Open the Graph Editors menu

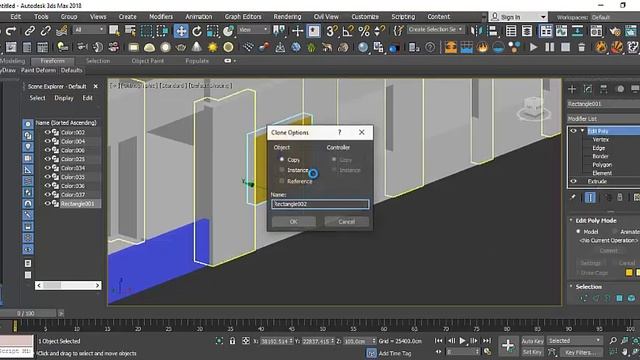coord(243,17)
